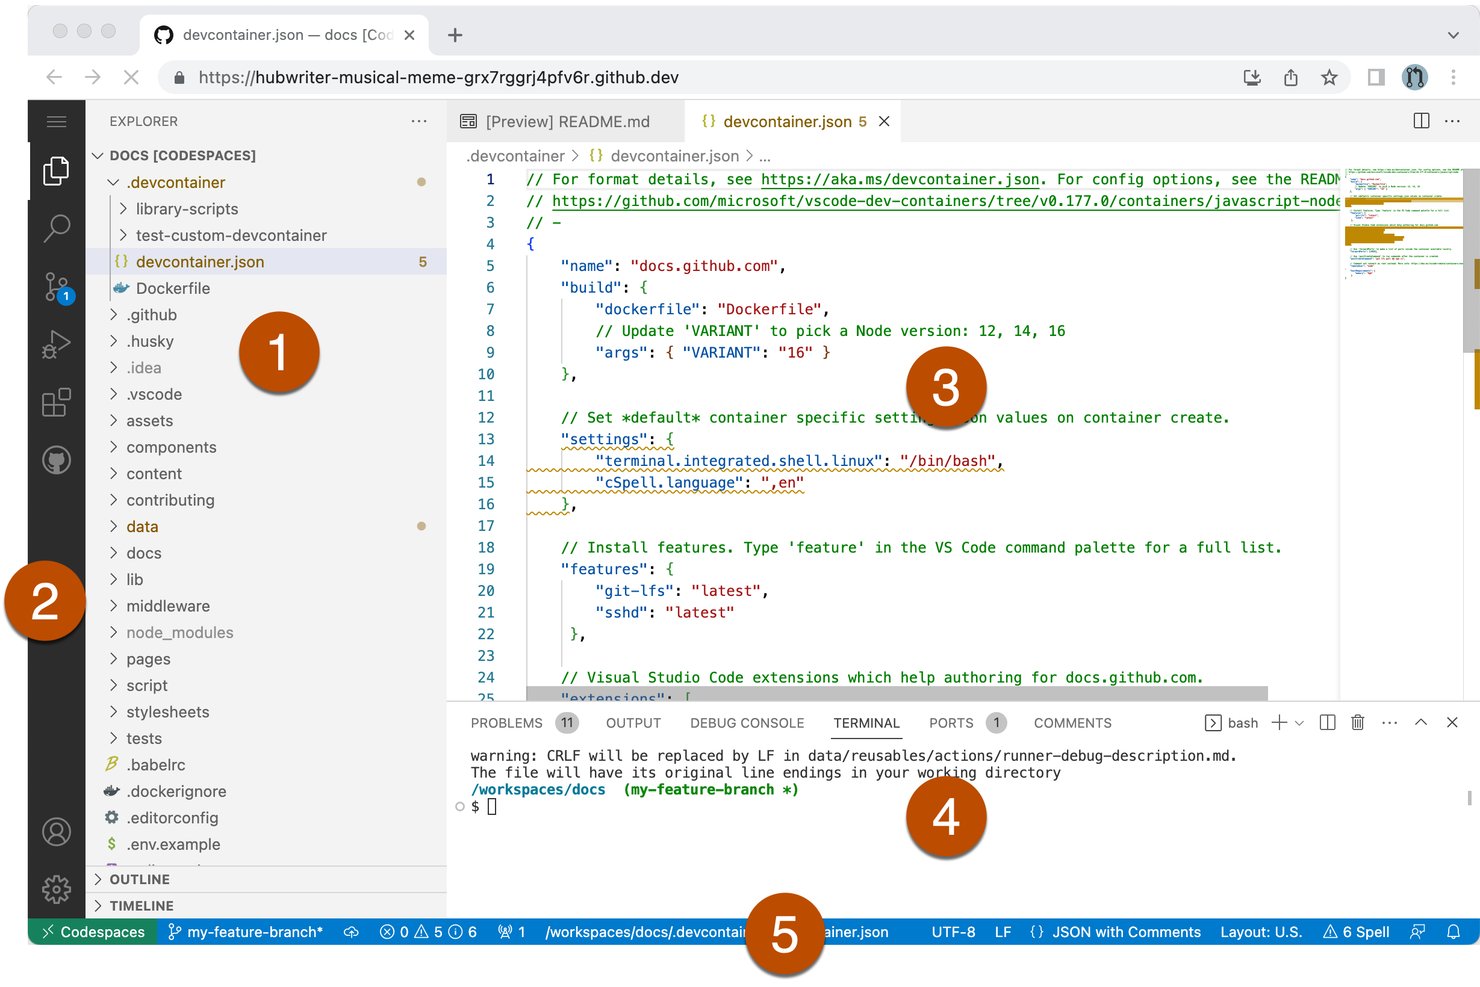Viewport: 1480px width, 987px height.
Task: Open the Accounts menu icon
Action: pyautogui.click(x=56, y=832)
